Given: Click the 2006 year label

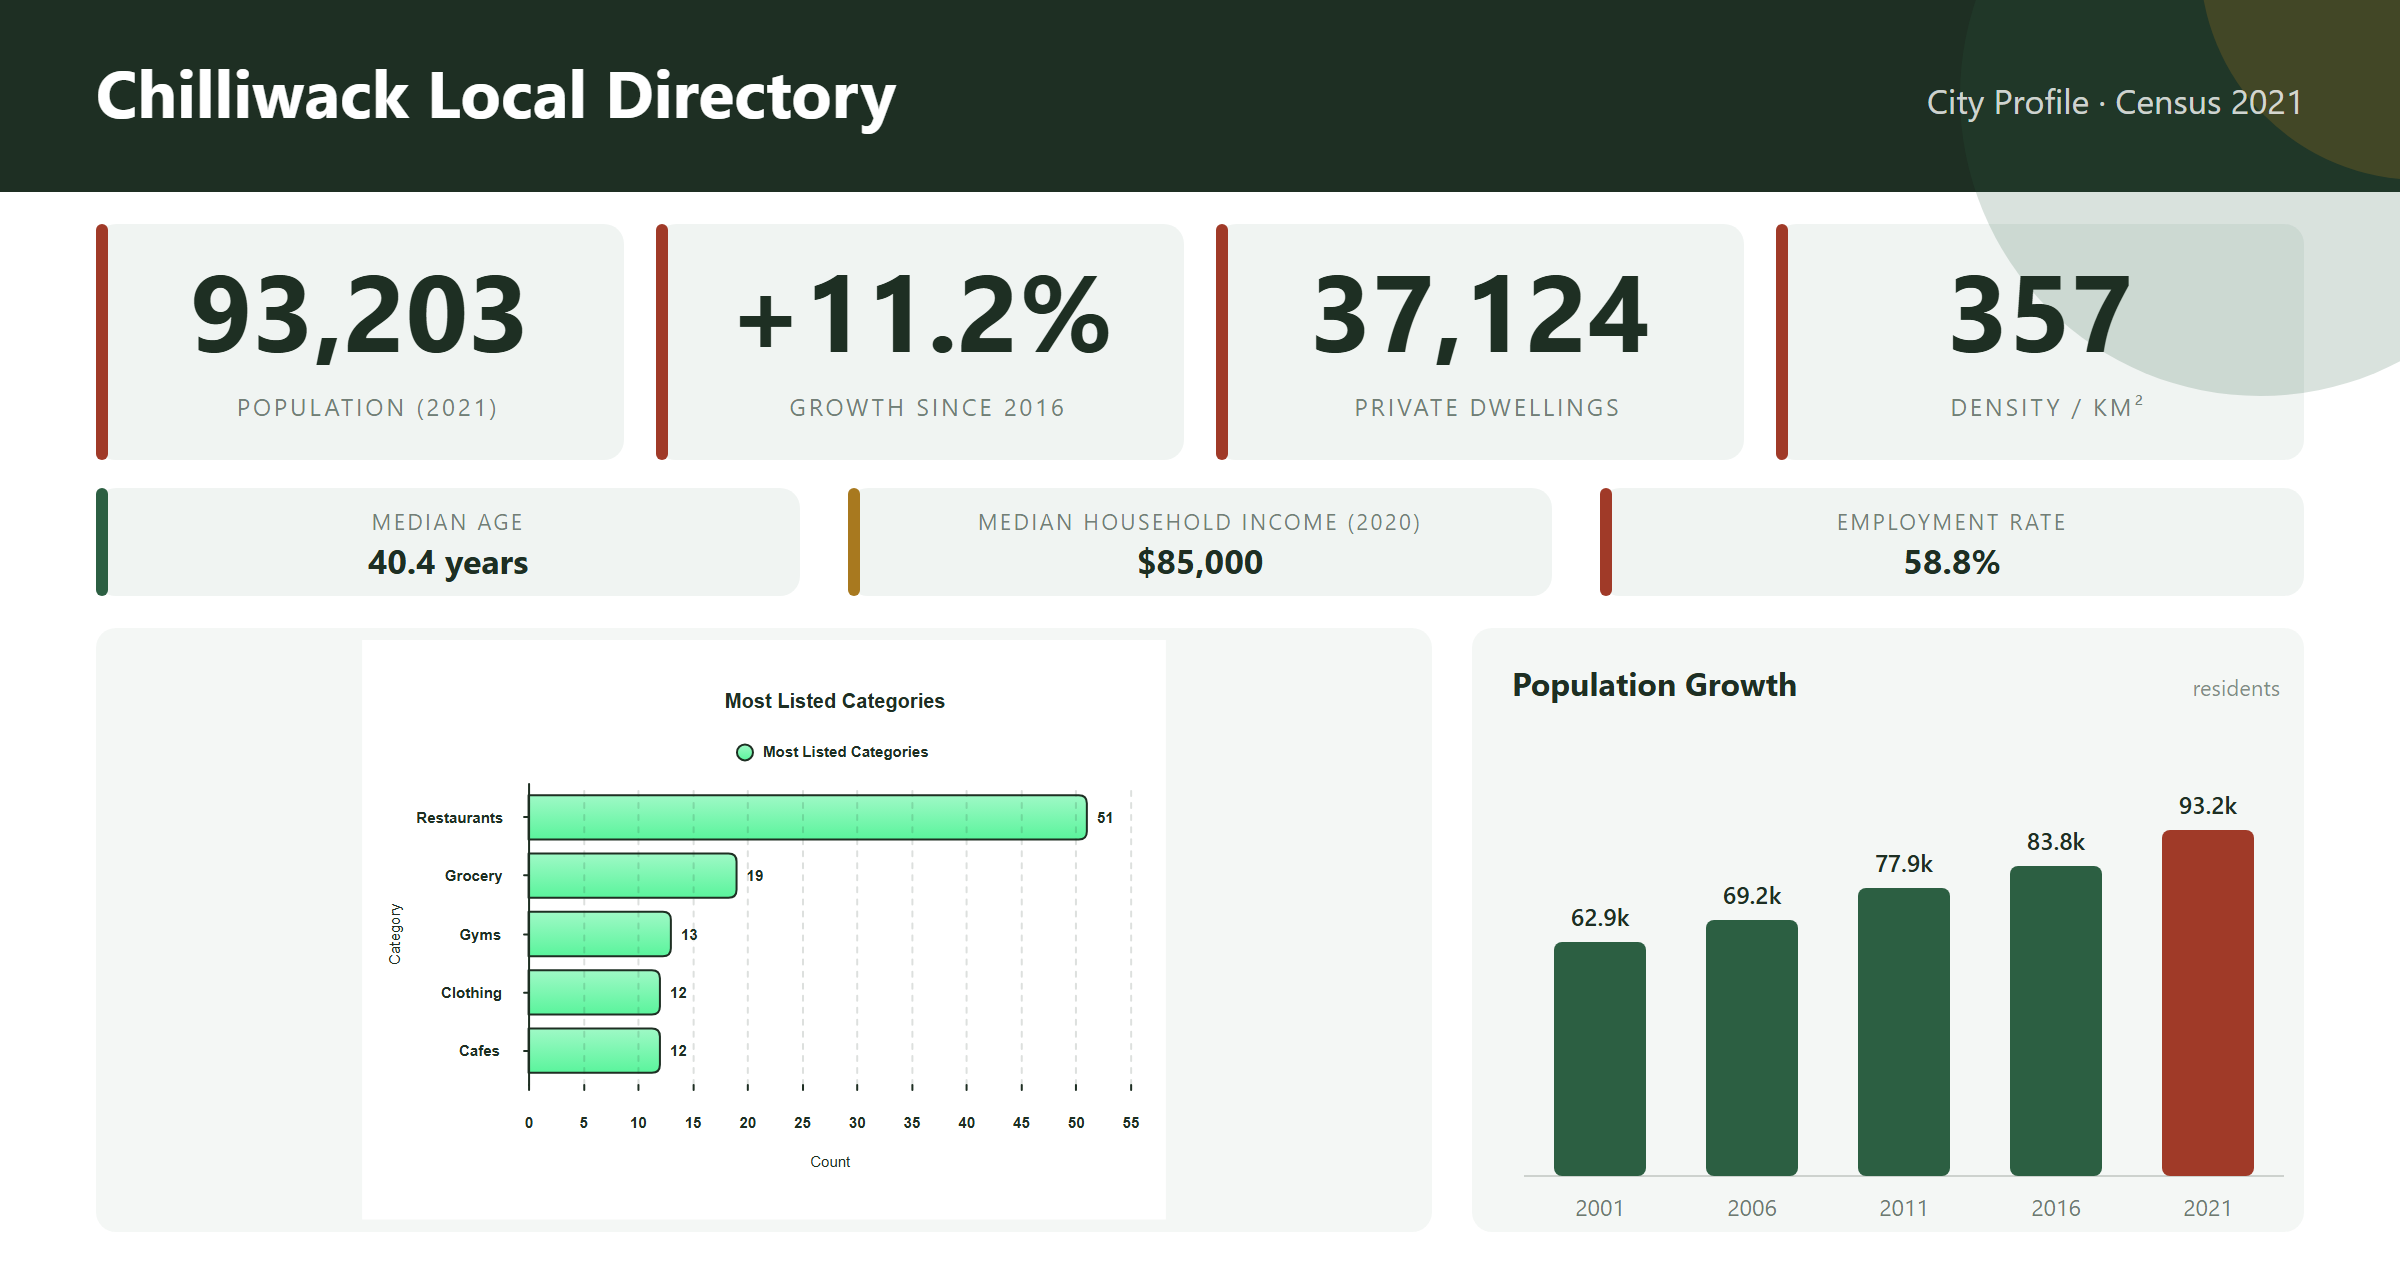Looking at the screenshot, I should 1752,1208.
